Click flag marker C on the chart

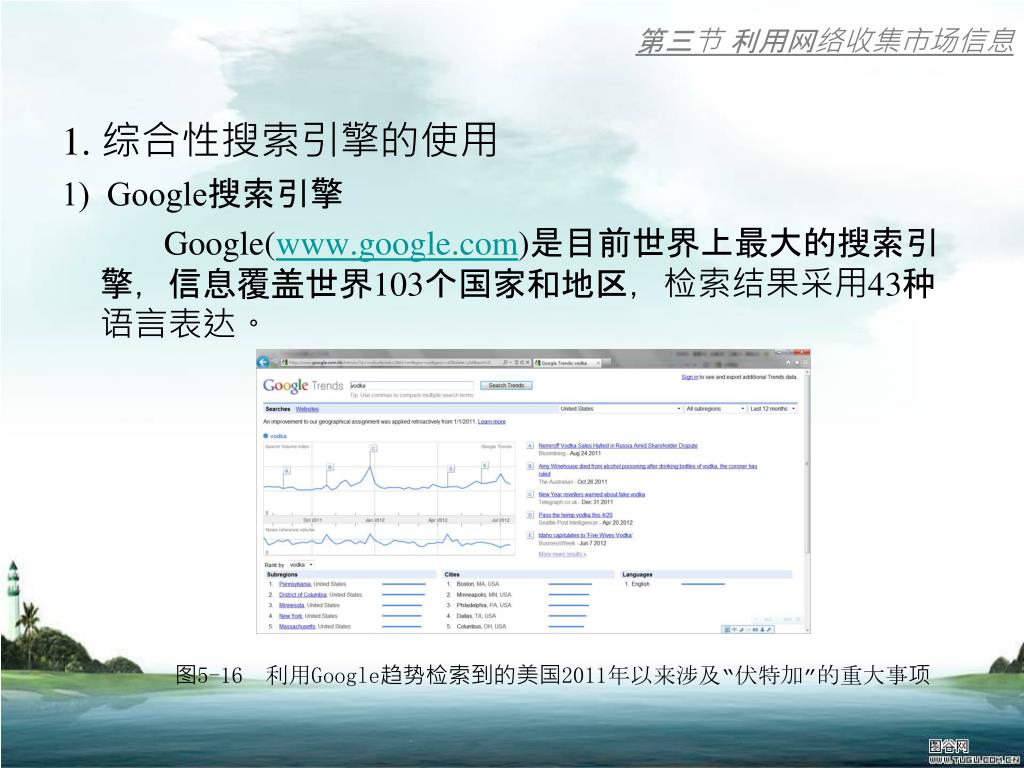coord(374,448)
